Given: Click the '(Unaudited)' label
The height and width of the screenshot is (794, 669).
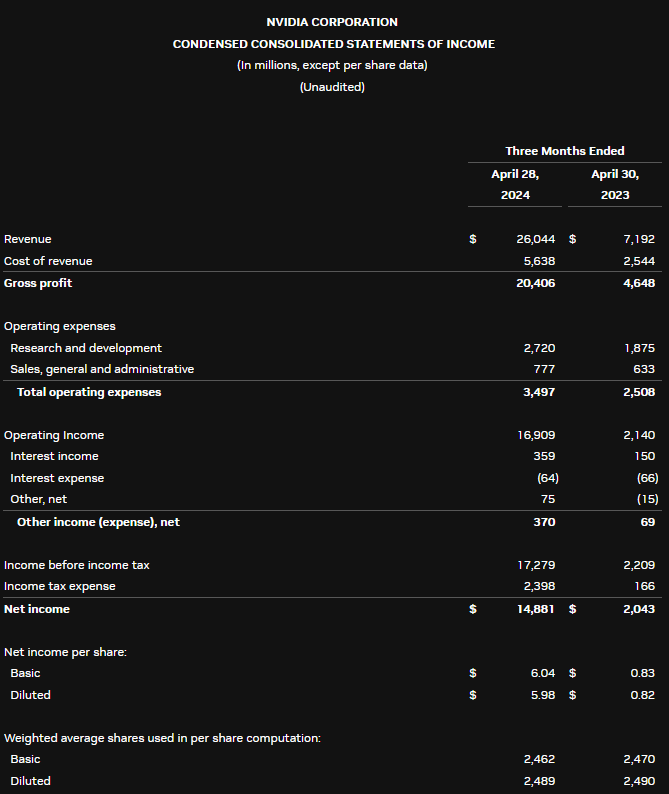Looking at the screenshot, I should (332, 87).
